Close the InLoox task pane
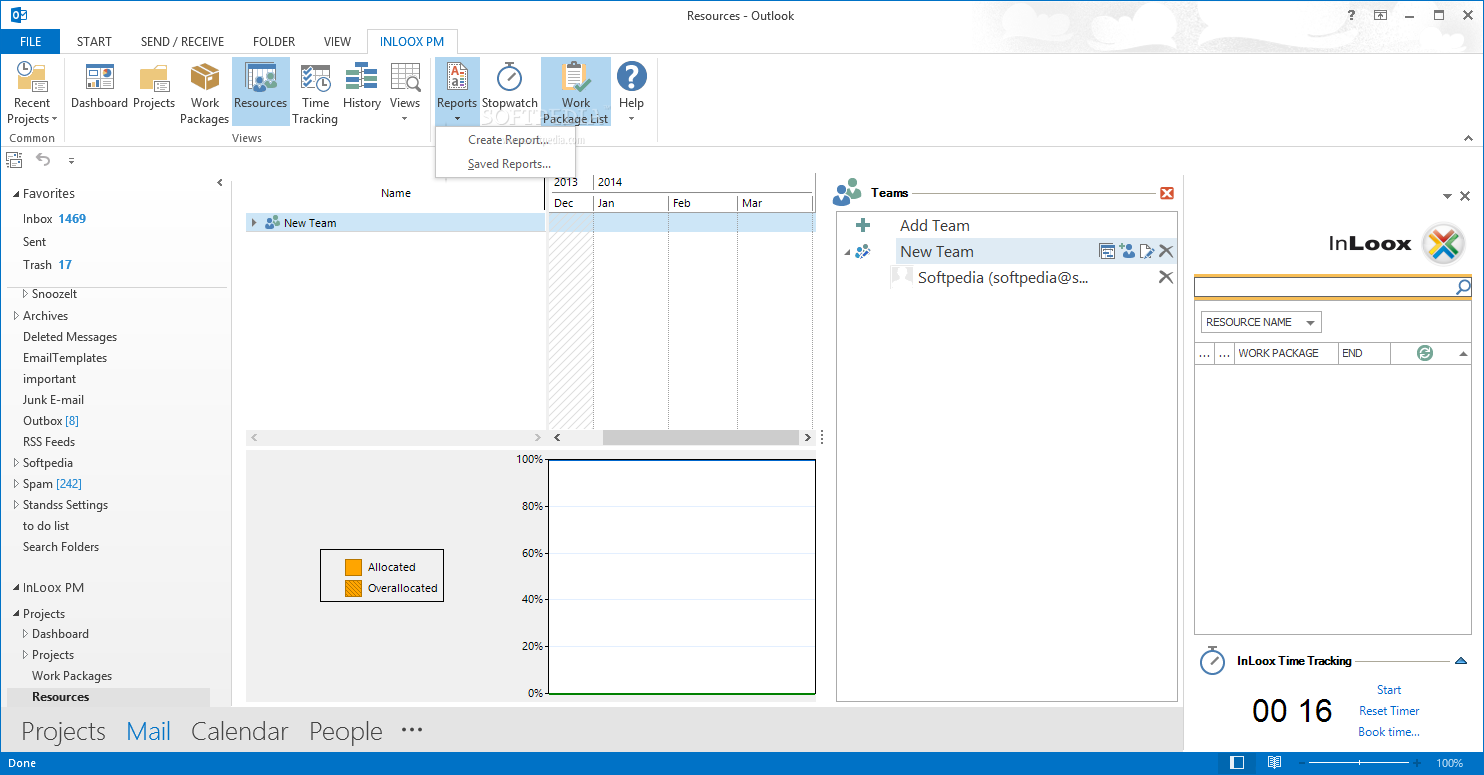 pyautogui.click(x=1465, y=197)
